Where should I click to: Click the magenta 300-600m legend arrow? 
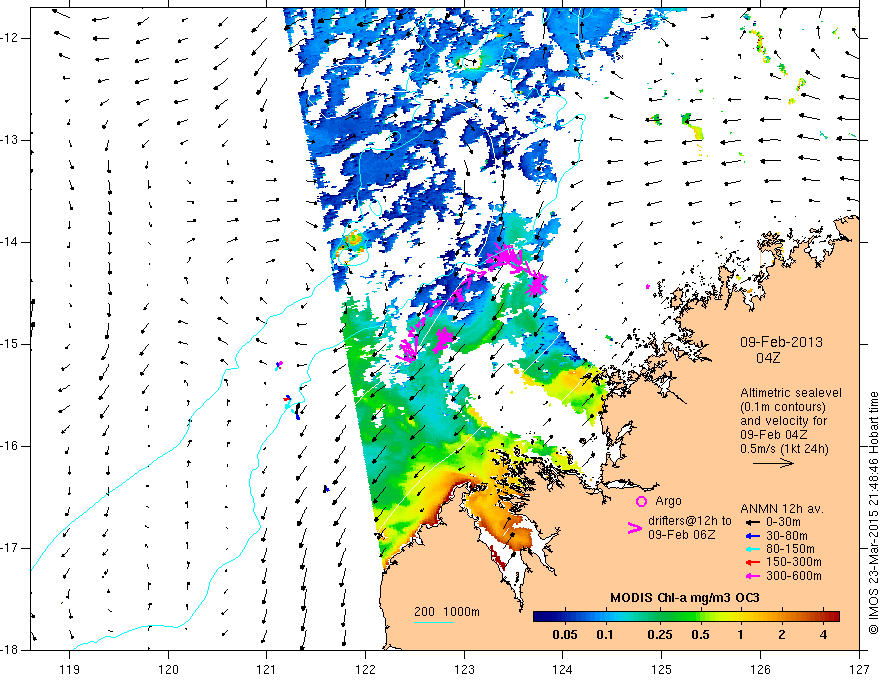tap(752, 576)
